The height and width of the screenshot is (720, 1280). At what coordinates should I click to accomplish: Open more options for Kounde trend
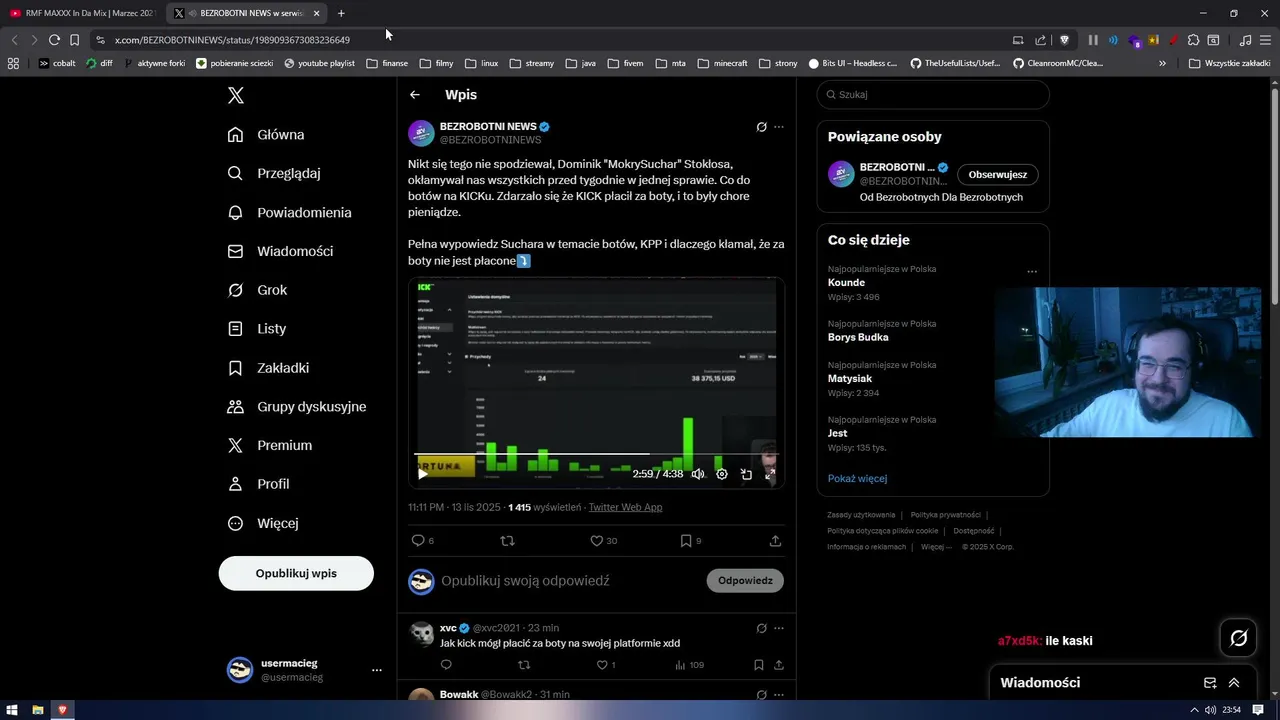point(1032,272)
